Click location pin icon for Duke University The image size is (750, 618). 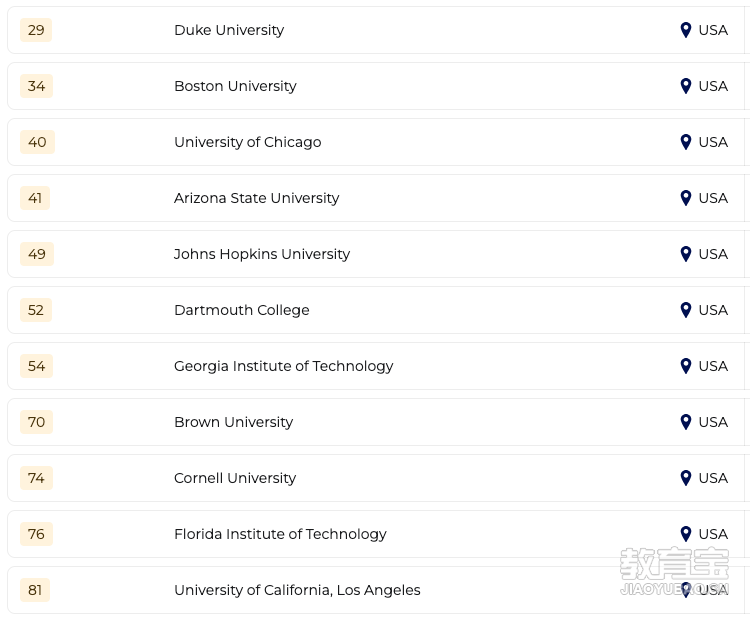click(685, 30)
